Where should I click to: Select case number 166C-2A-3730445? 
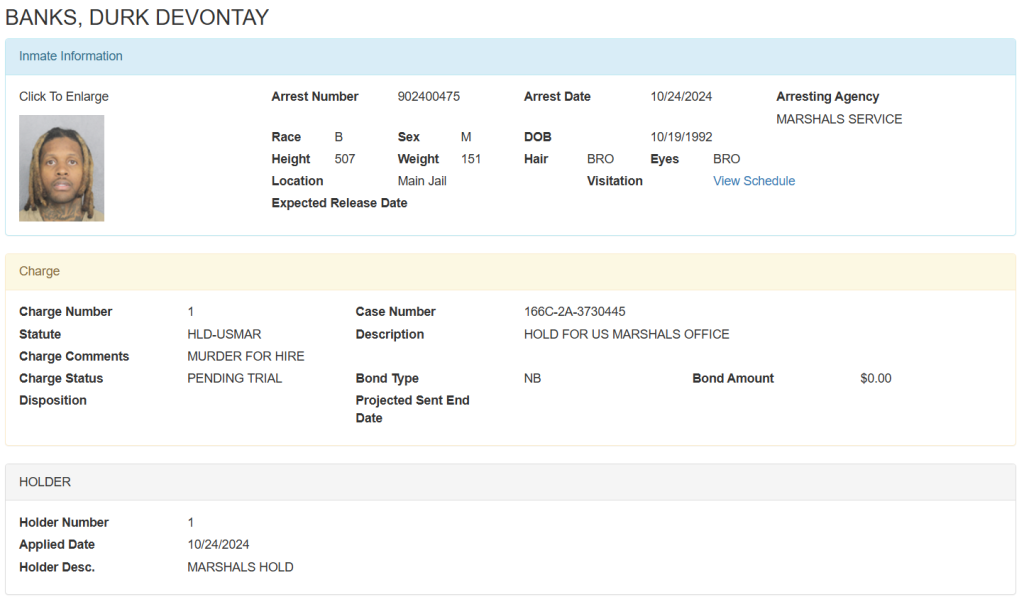(x=574, y=312)
